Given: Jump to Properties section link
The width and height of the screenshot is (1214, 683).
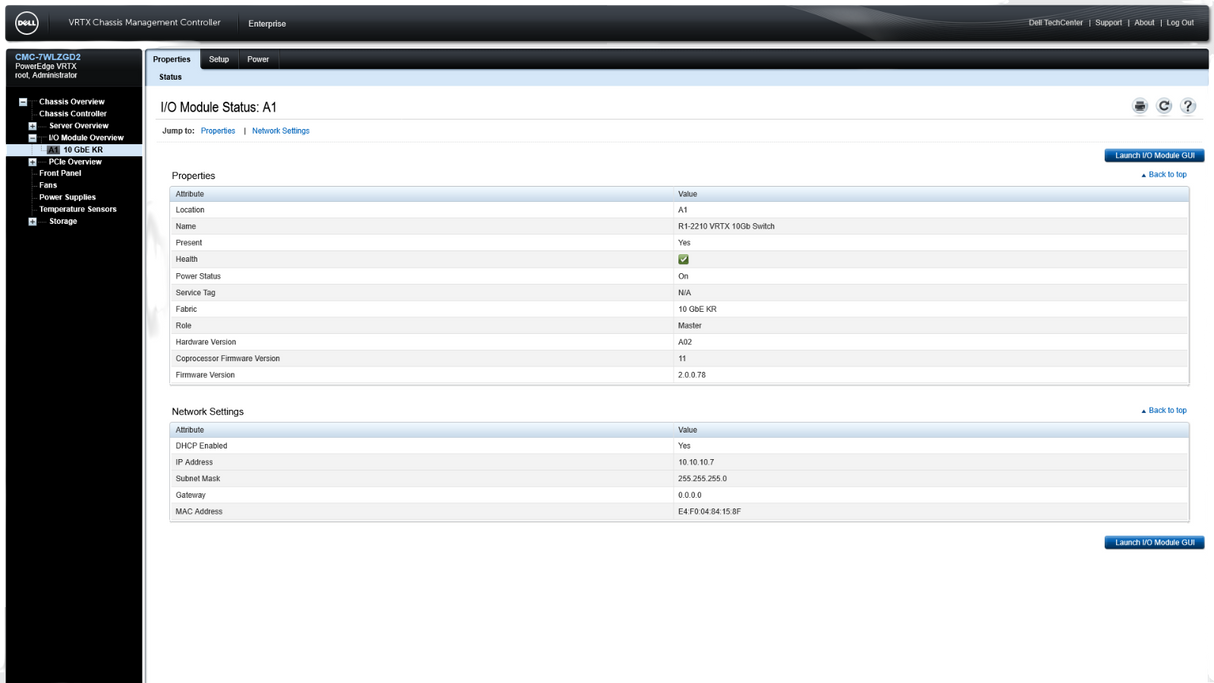Looking at the screenshot, I should pos(218,131).
